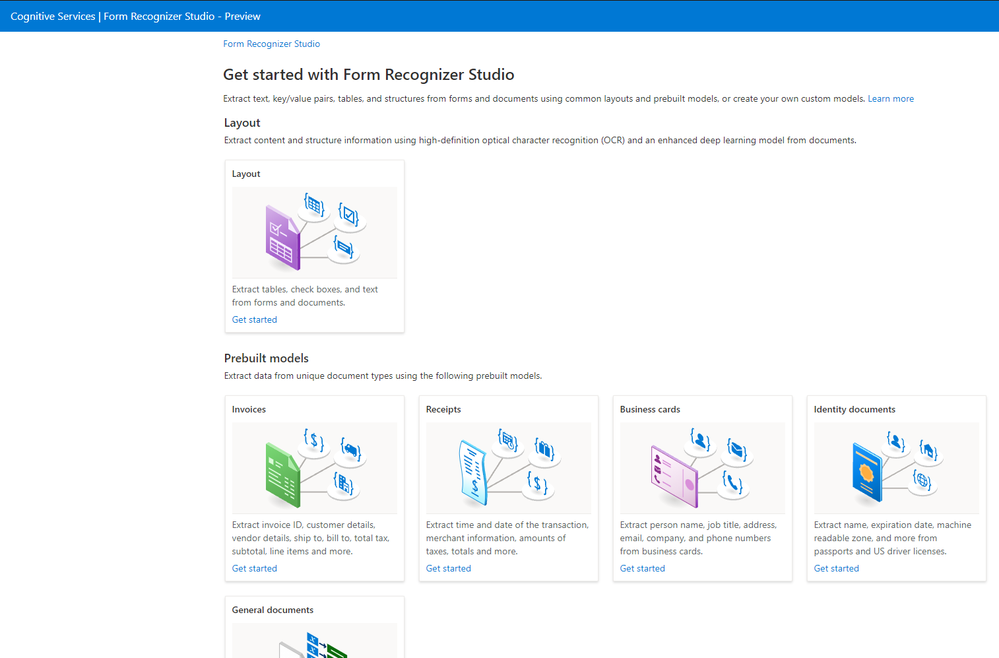999x658 pixels.
Task: Click the table bubble icon in Layout card
Action: click(313, 206)
